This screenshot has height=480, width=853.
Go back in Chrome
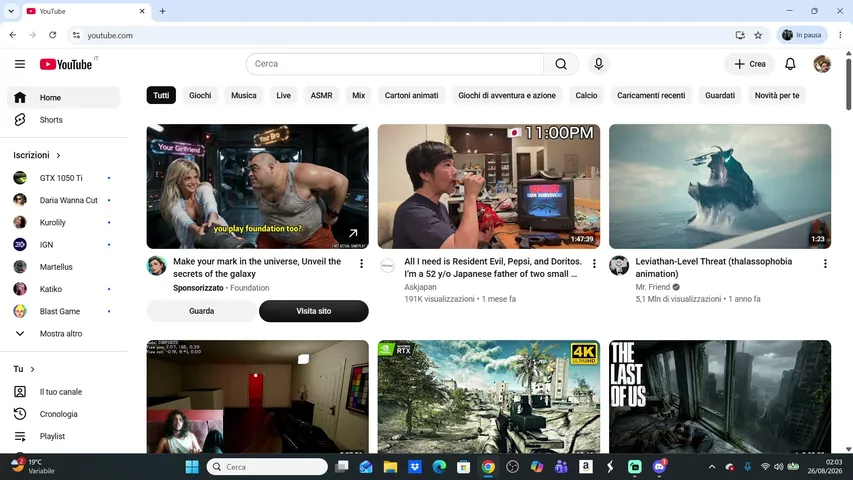pyautogui.click(x=13, y=35)
